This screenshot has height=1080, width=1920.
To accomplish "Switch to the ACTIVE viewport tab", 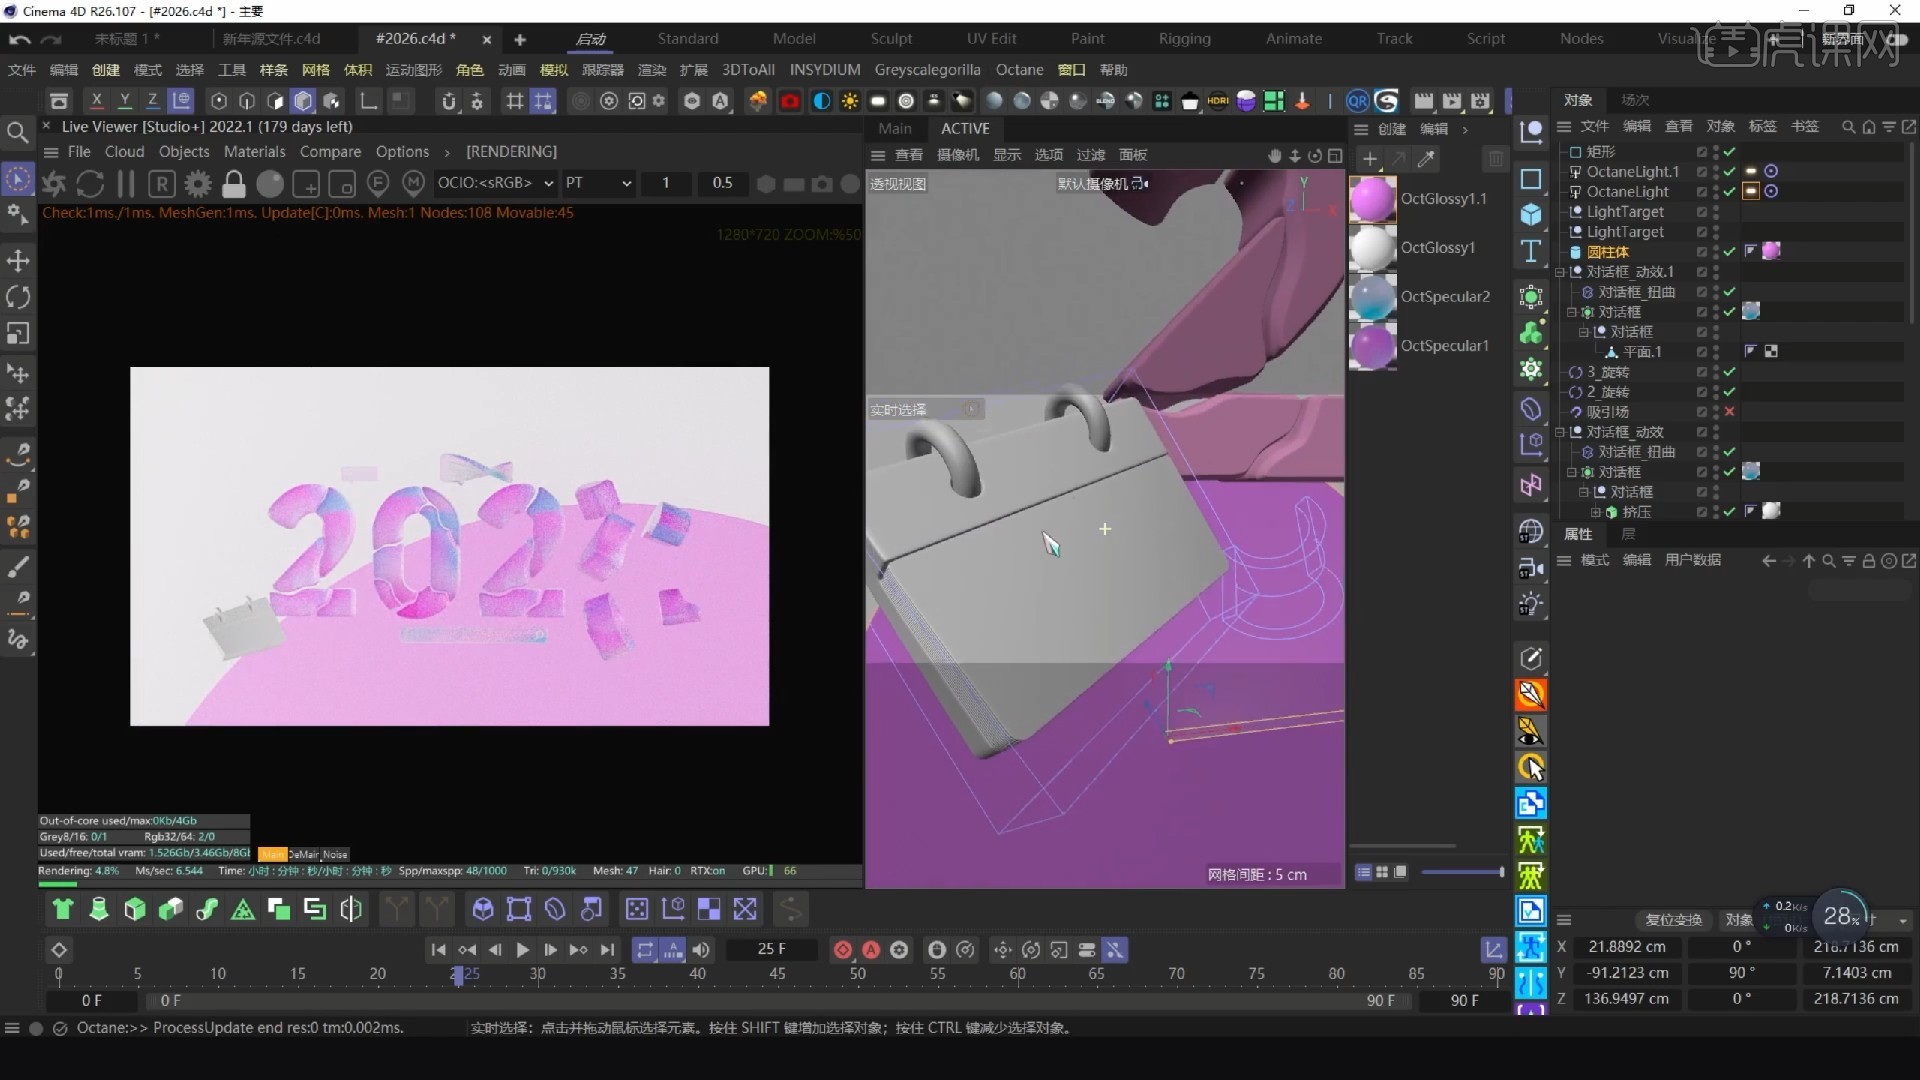I will 965,129.
